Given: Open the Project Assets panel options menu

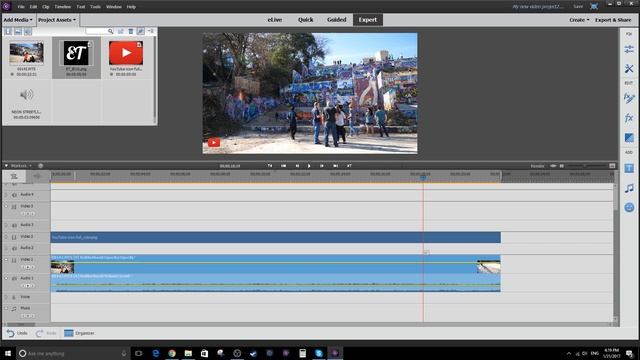Looking at the screenshot, I should 151,31.
